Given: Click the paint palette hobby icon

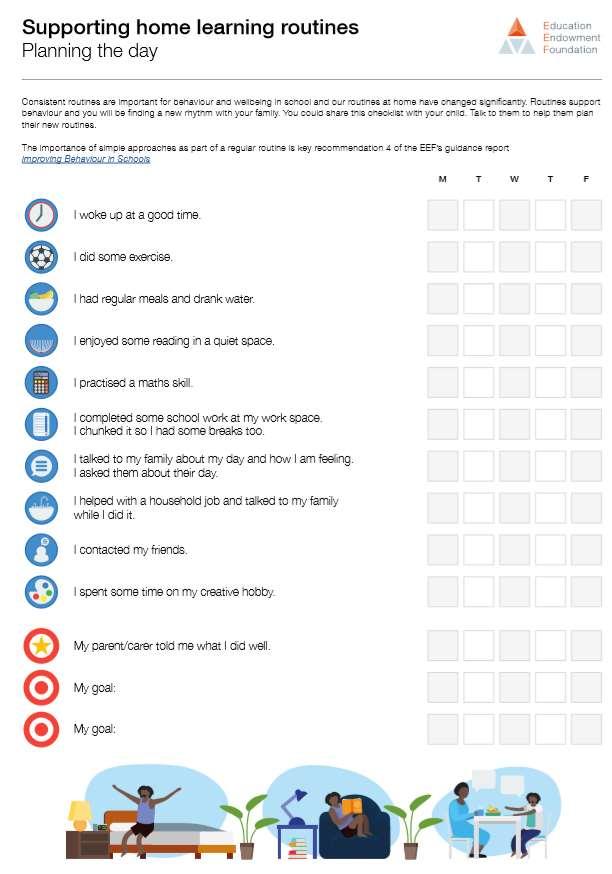Looking at the screenshot, I should [41, 591].
